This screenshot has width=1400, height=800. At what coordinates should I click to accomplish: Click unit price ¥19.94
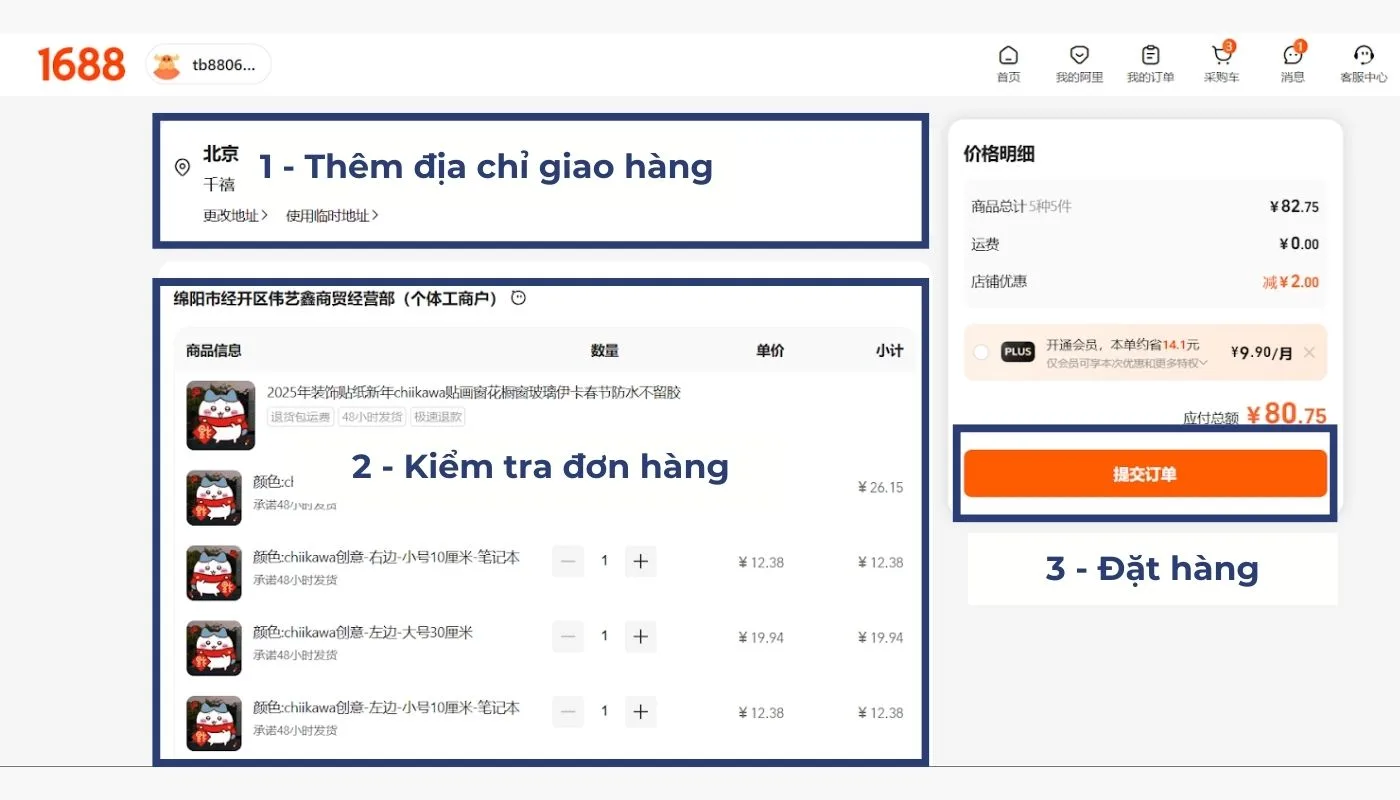(761, 637)
